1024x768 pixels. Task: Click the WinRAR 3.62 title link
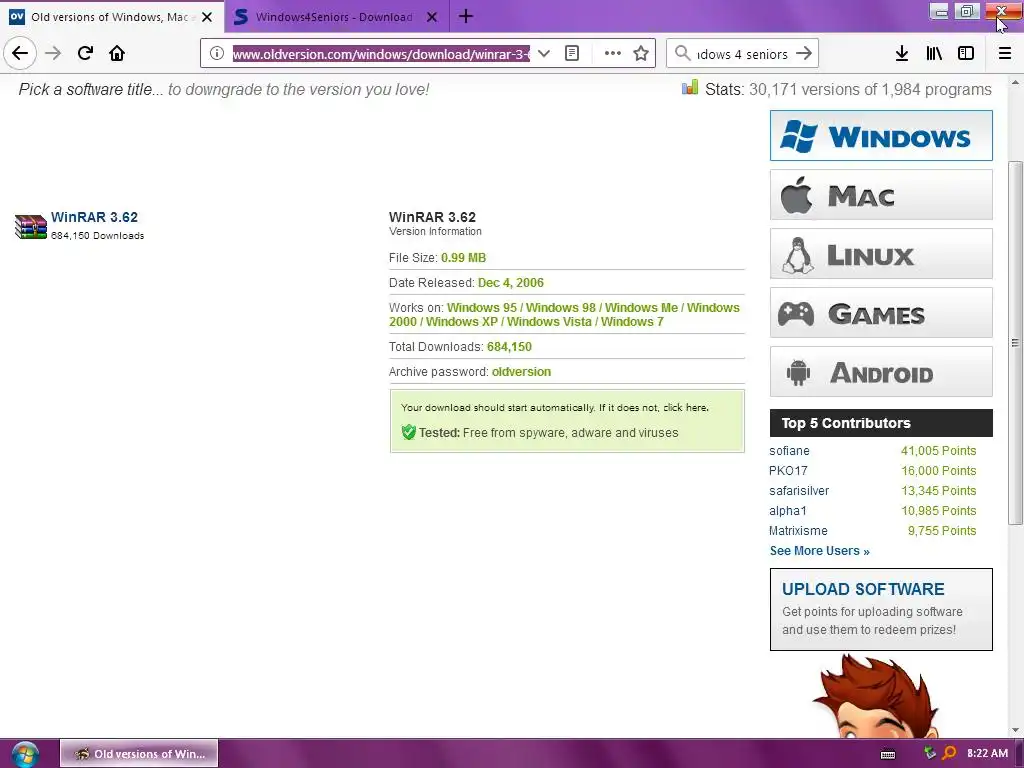click(94, 217)
